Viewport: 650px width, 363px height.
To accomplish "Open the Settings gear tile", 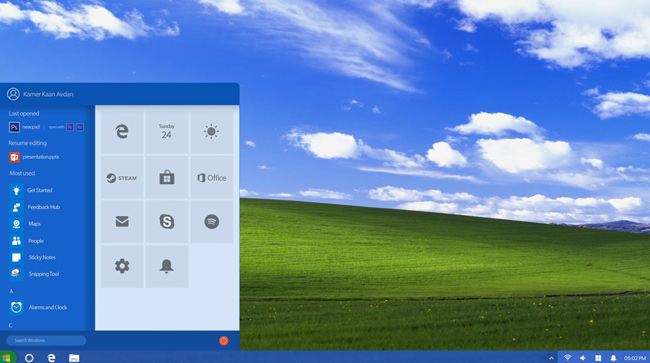I will pyautogui.click(x=122, y=266).
